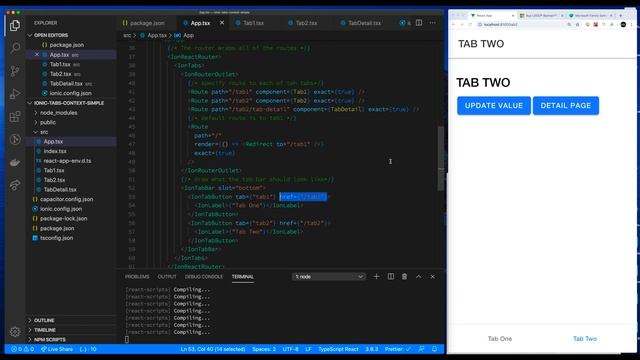The image size is (640, 360).
Task: Start Live Share from status bar
Action: pos(57,349)
